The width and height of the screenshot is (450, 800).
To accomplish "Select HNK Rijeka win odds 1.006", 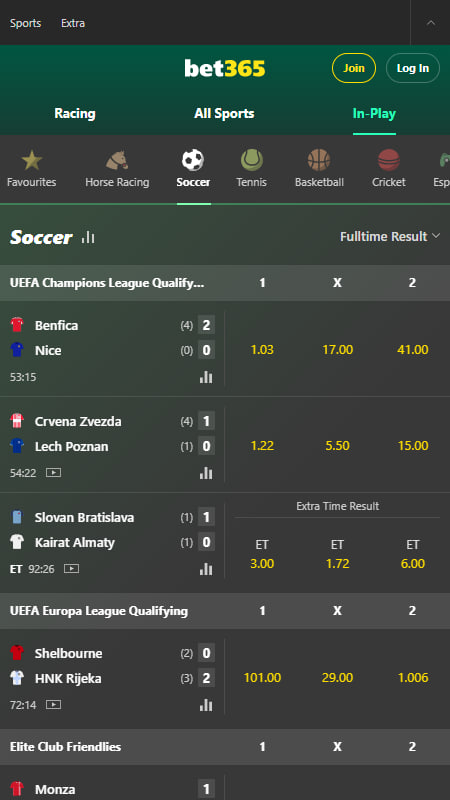I will pos(413,678).
